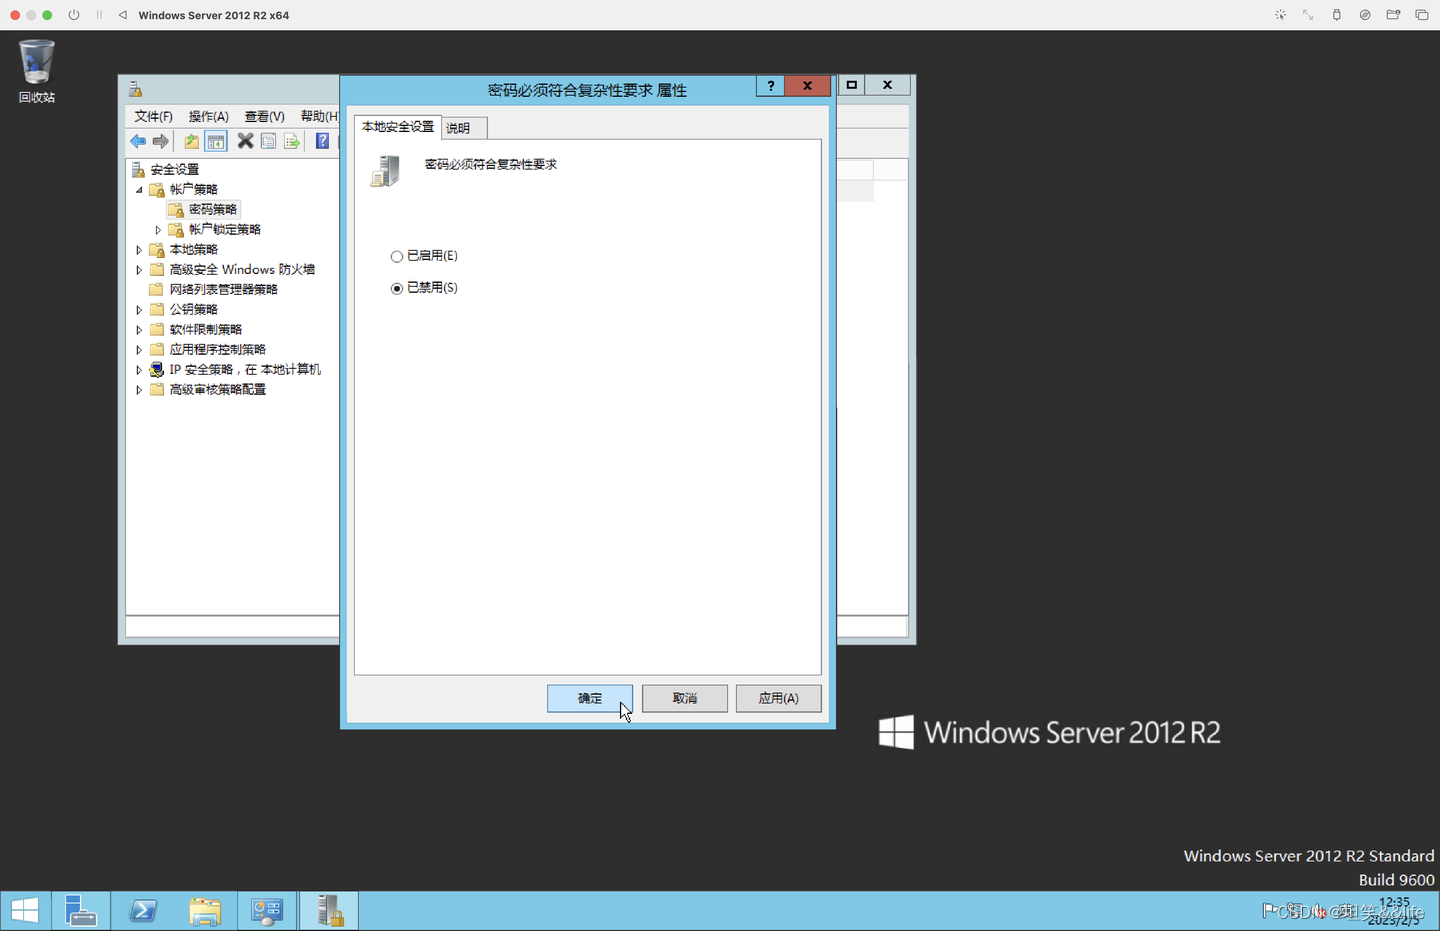
Task: Click the delete X toolbar icon
Action: [245, 141]
